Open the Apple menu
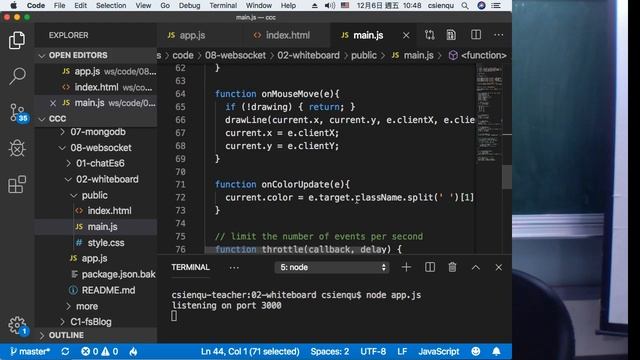Image resolution: width=640 pixels, height=360 pixels. pos(13,5)
